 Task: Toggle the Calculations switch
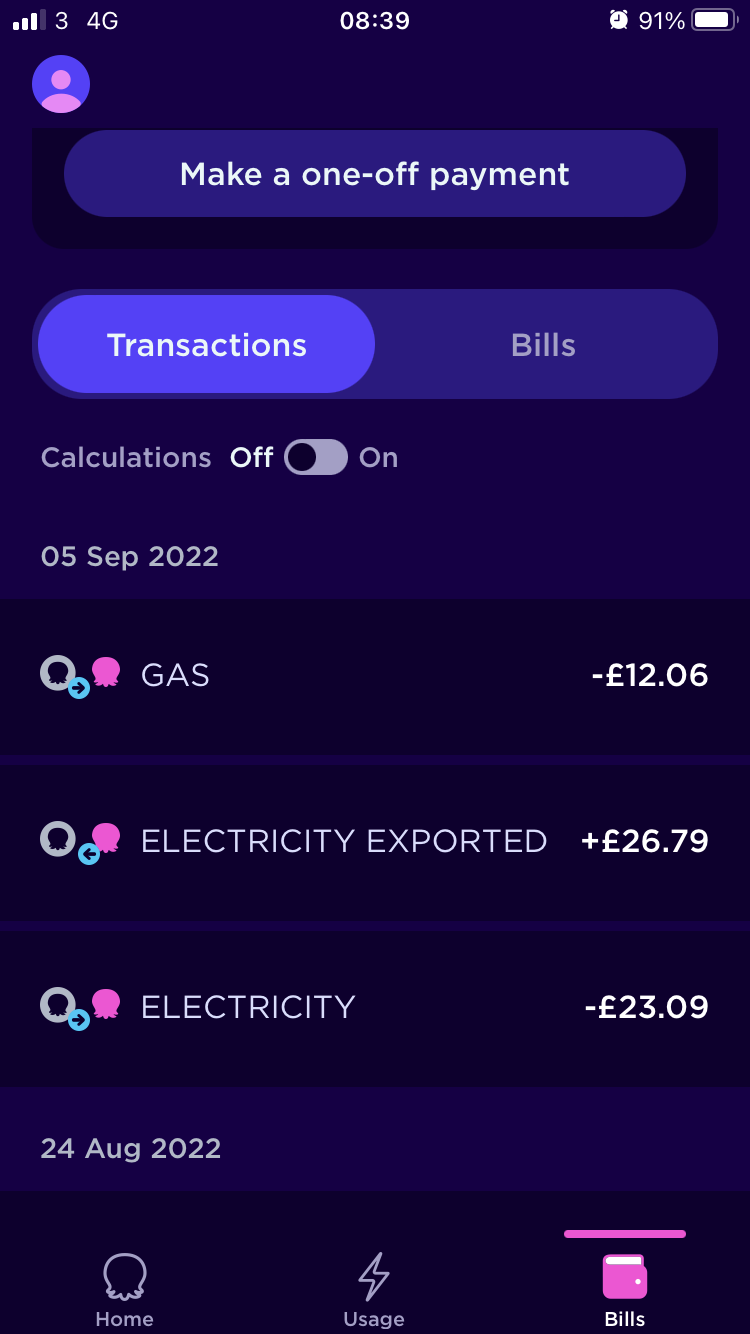[x=316, y=458]
